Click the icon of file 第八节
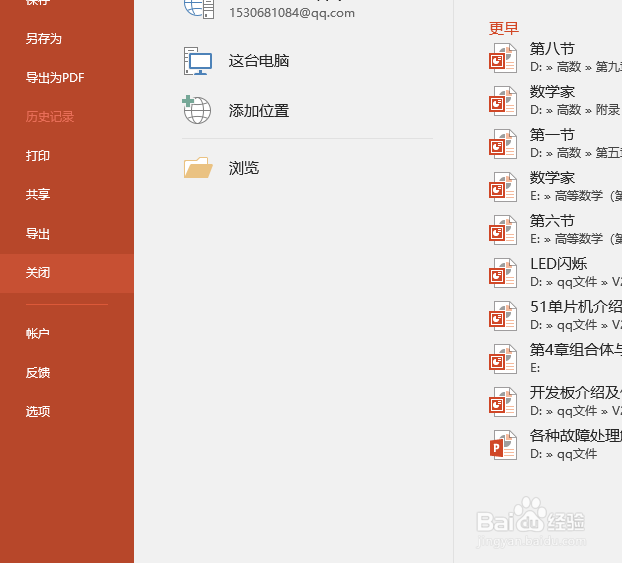Viewport: 622px width, 563px height. 503,58
